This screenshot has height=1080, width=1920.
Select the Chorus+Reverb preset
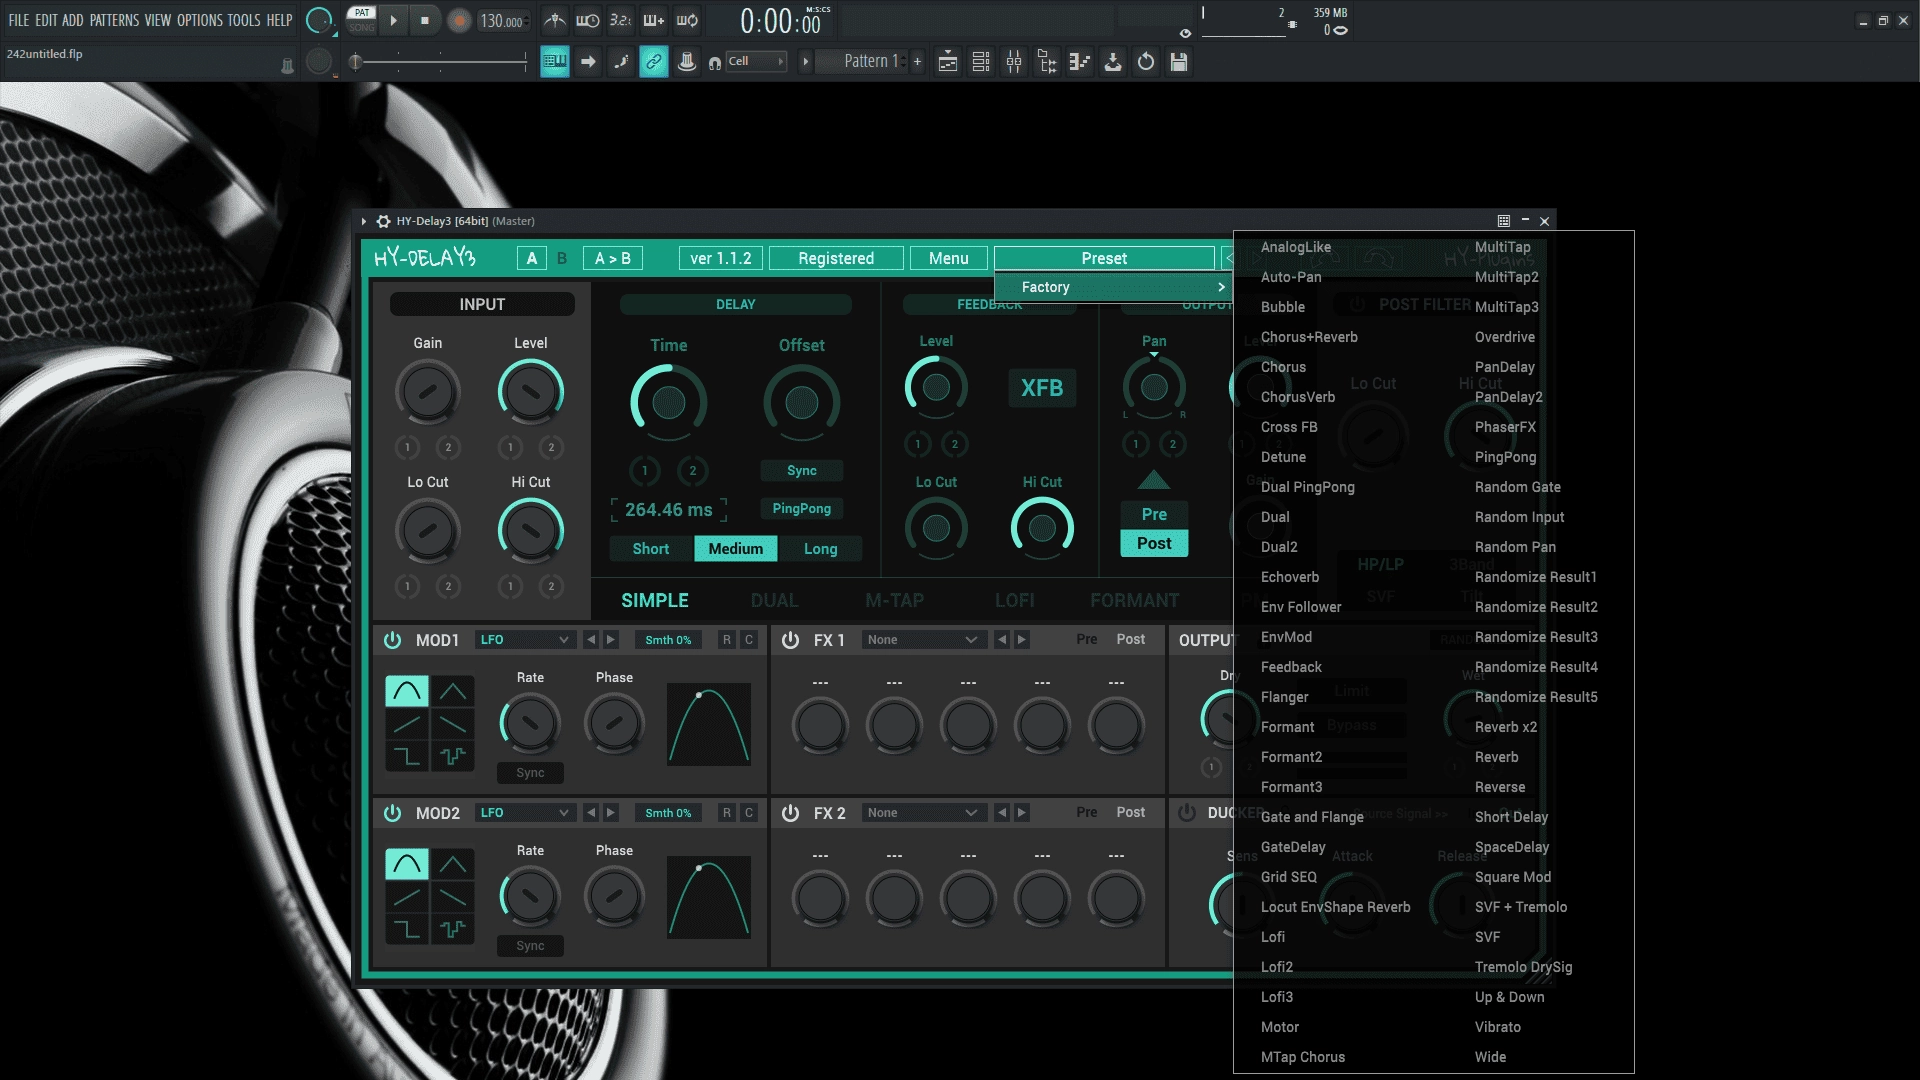pos(1309,337)
